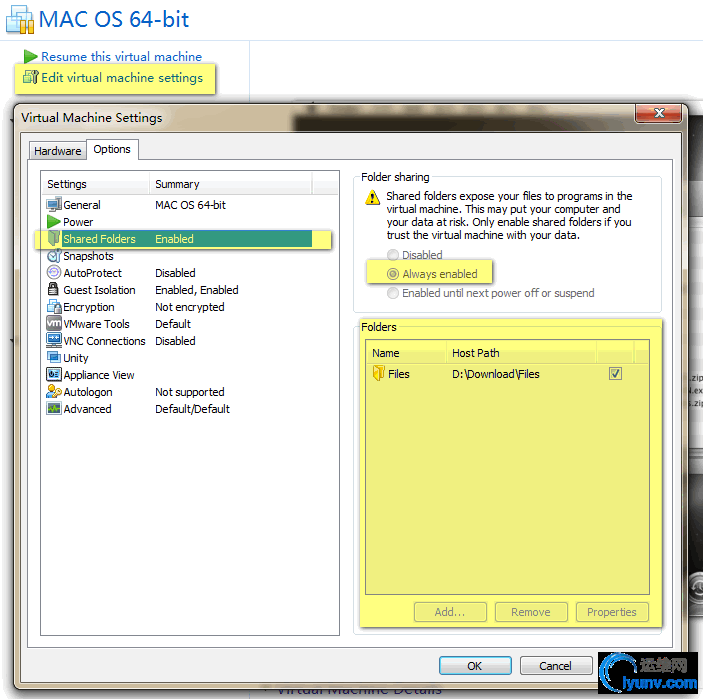Click the green Resume play icon
The image size is (703, 699).
30,56
